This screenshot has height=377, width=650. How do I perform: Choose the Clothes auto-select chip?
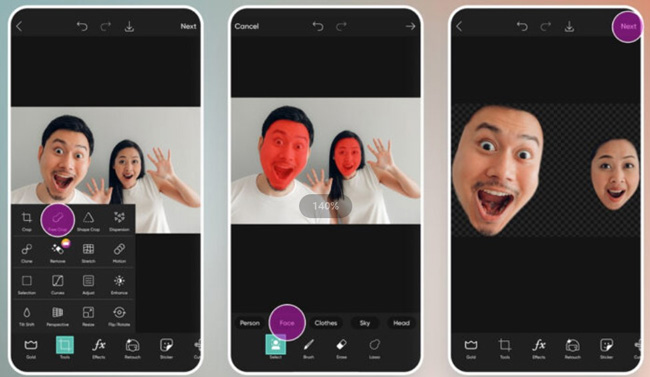(326, 323)
